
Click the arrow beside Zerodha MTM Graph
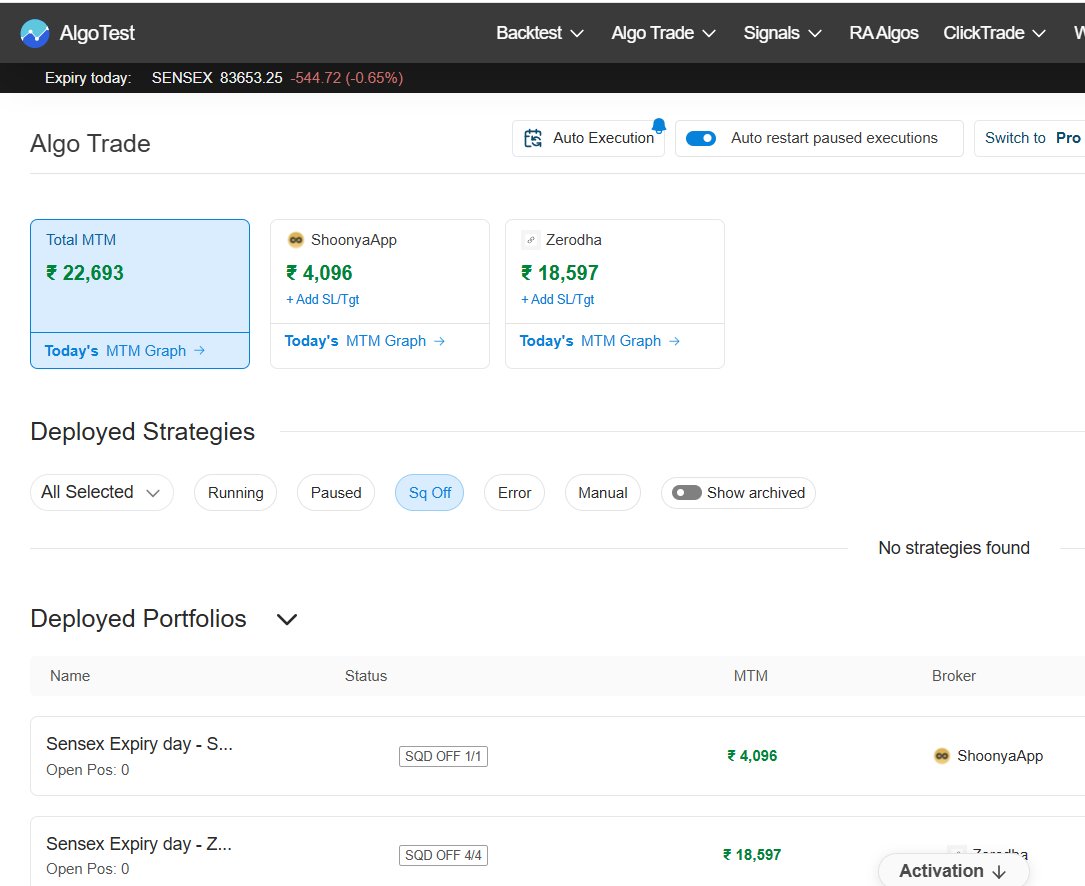click(x=675, y=341)
